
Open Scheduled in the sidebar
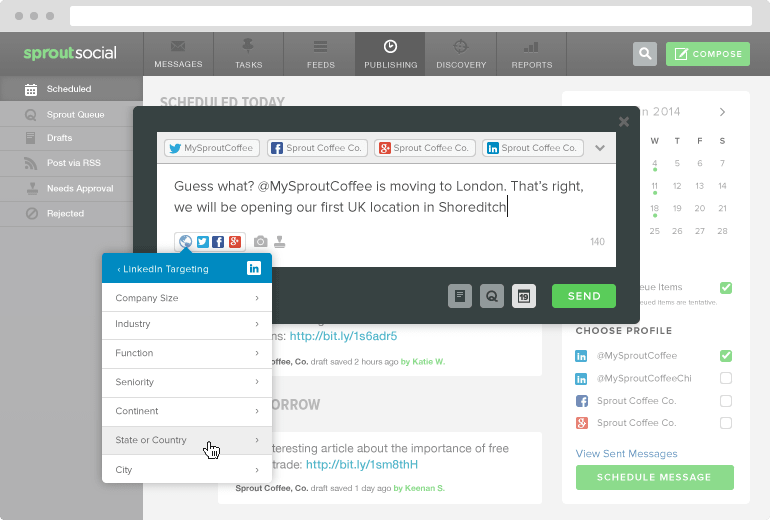pyautogui.click(x=71, y=89)
